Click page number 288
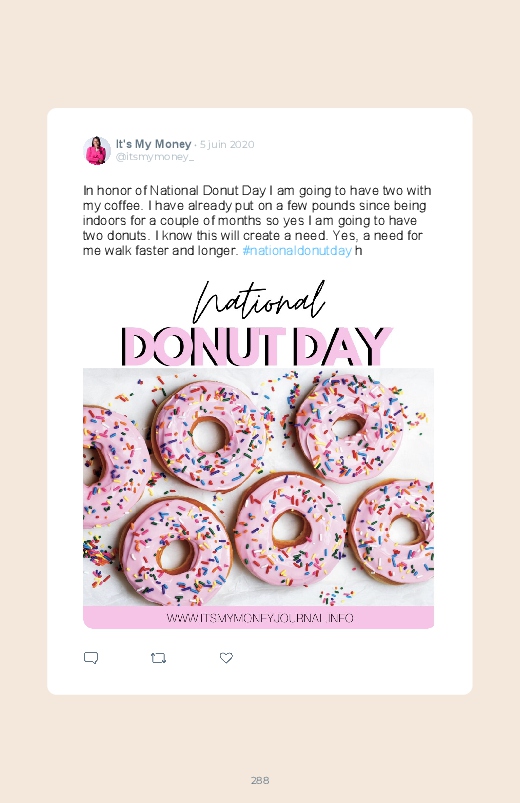The width and height of the screenshot is (520, 803). [x=260, y=780]
